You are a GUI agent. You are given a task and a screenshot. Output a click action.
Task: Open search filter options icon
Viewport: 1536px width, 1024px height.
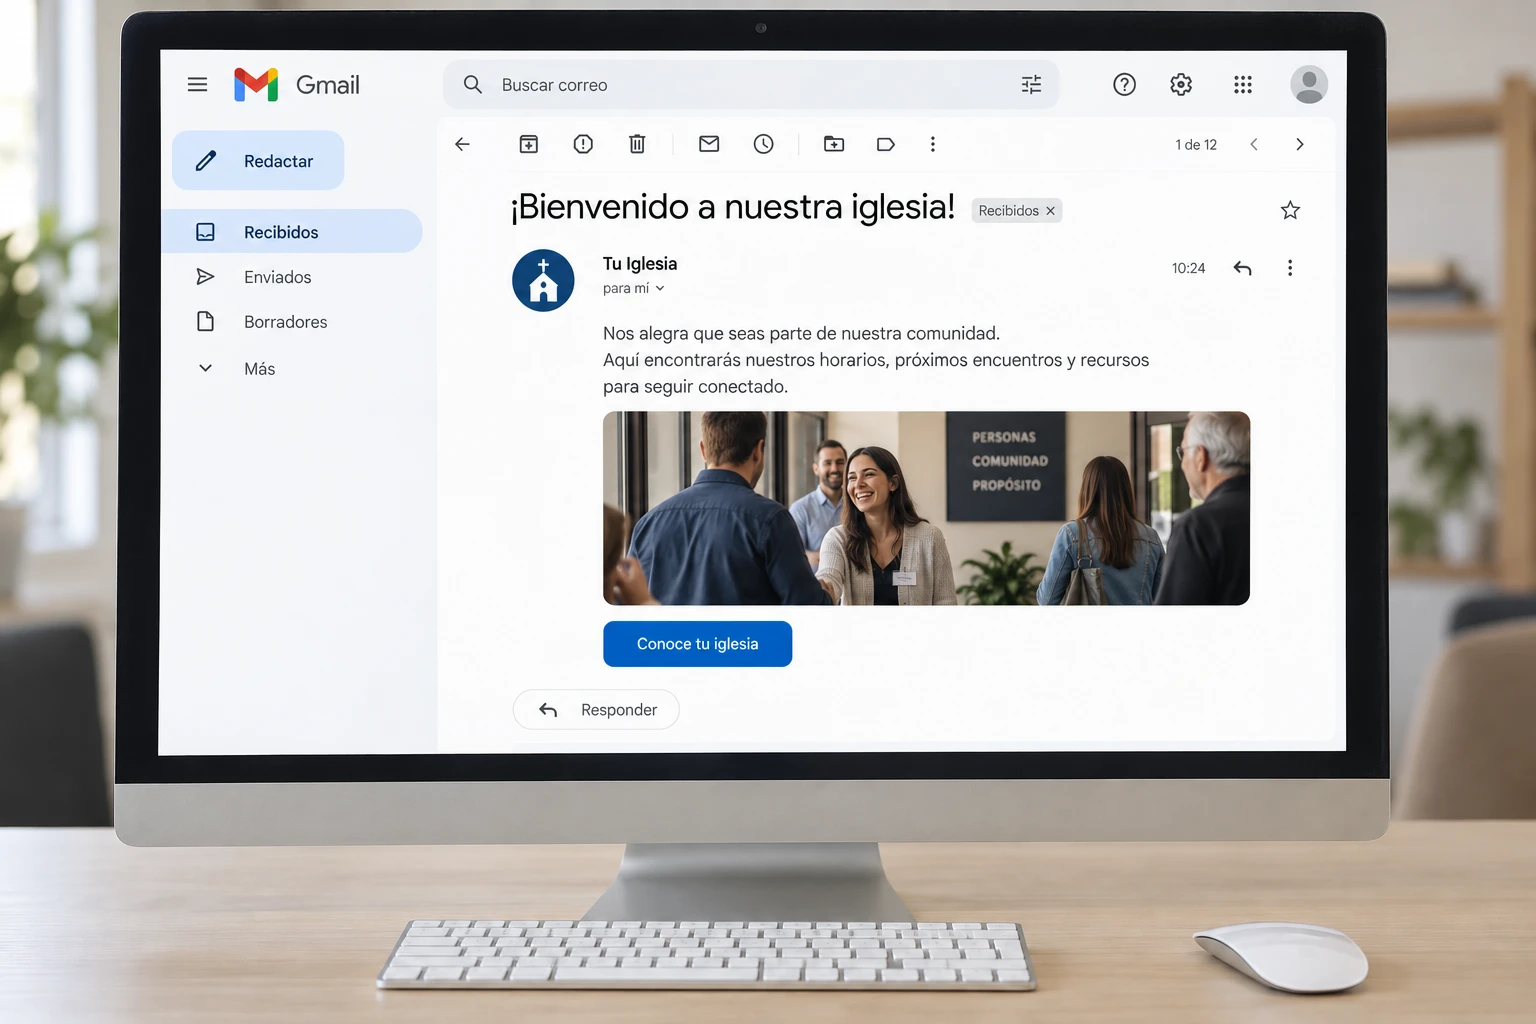(x=1031, y=85)
